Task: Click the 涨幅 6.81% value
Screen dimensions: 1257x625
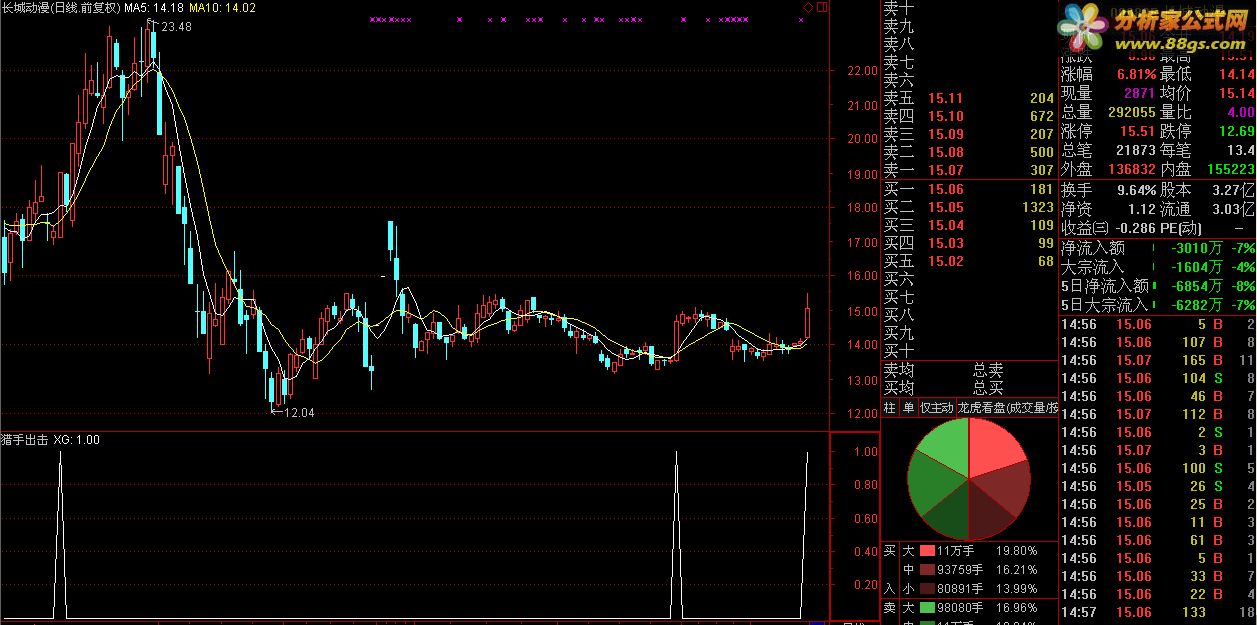Action: click(1135, 74)
